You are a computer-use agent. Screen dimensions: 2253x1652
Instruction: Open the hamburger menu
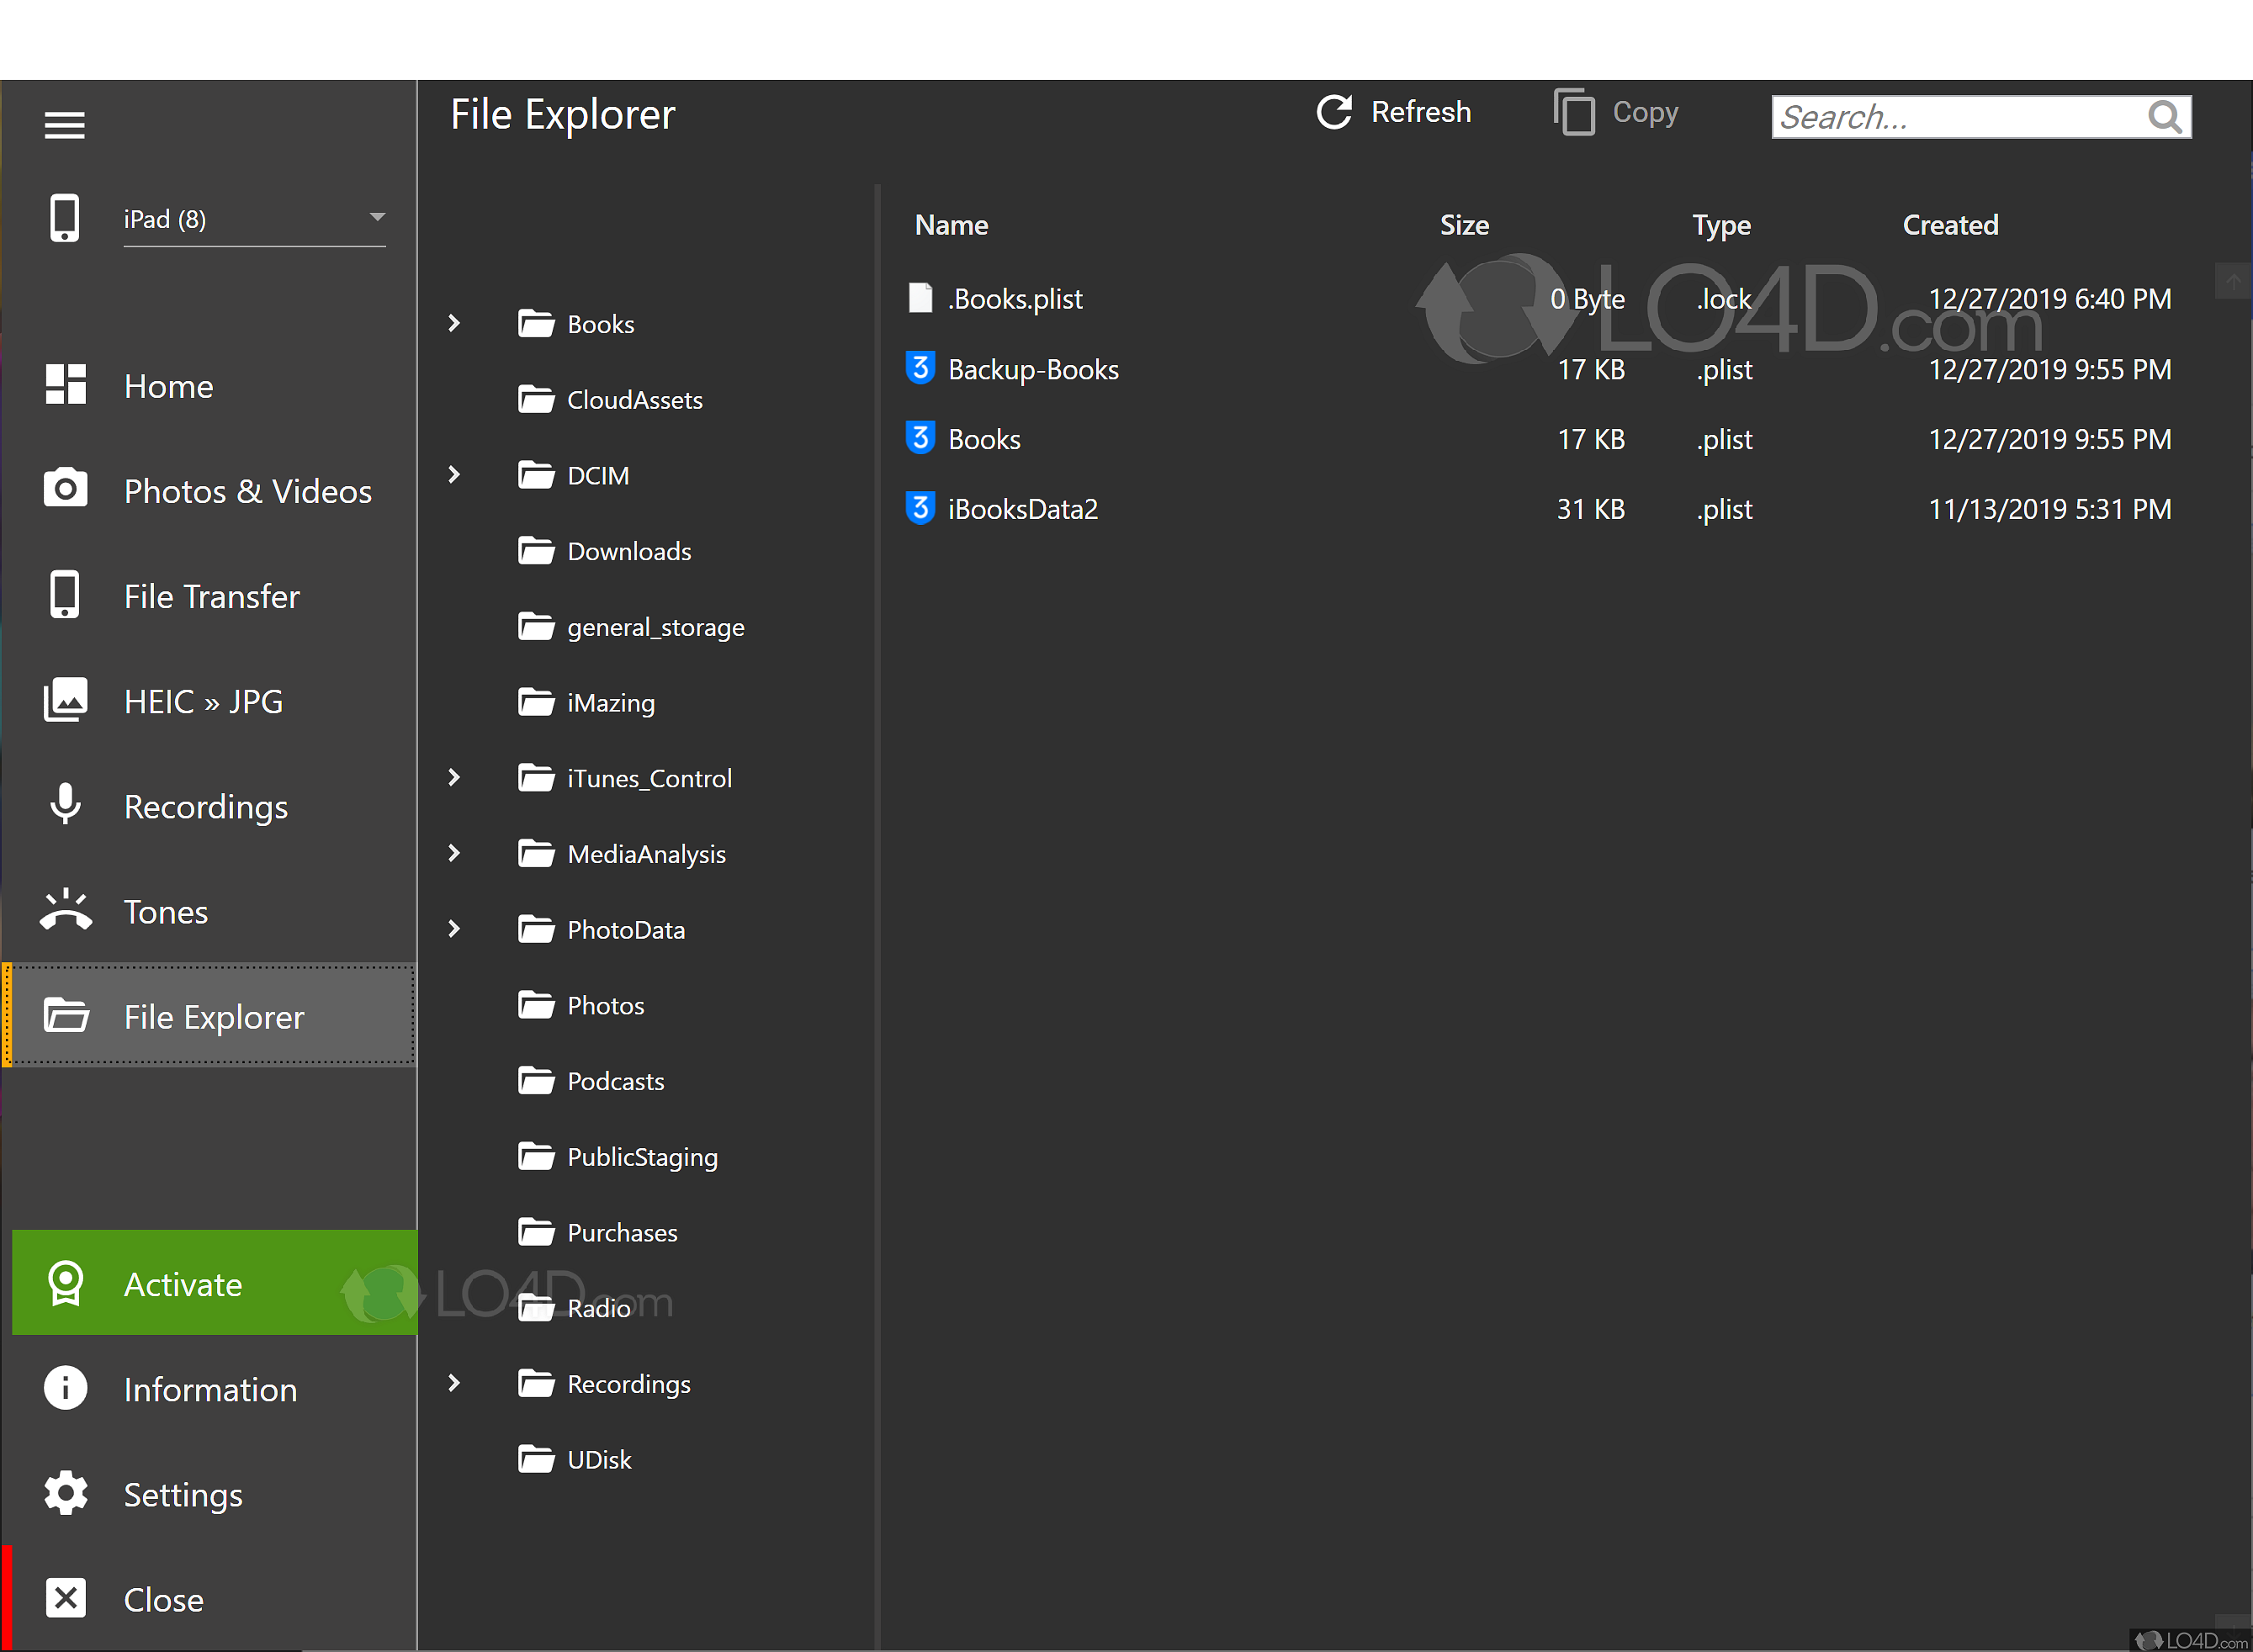tap(64, 124)
